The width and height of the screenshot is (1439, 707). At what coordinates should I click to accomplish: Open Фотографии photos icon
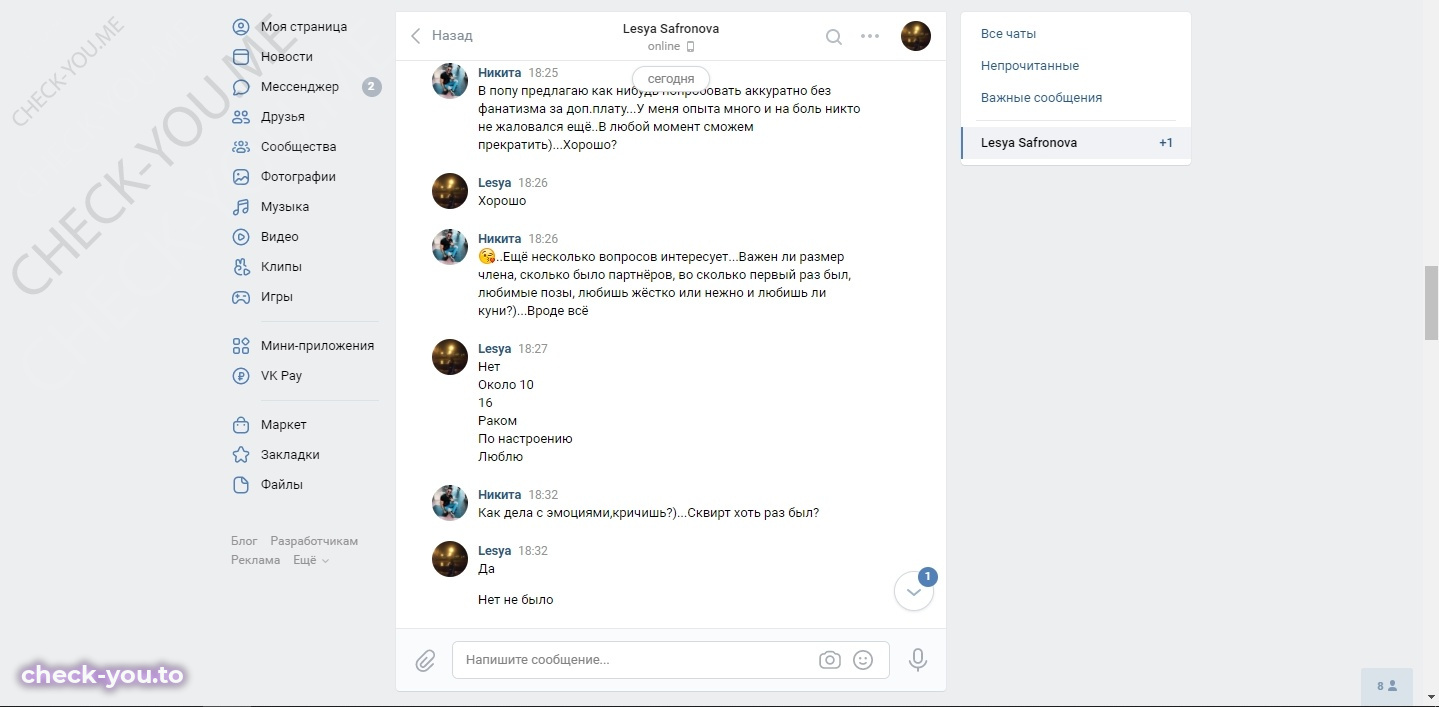click(241, 177)
